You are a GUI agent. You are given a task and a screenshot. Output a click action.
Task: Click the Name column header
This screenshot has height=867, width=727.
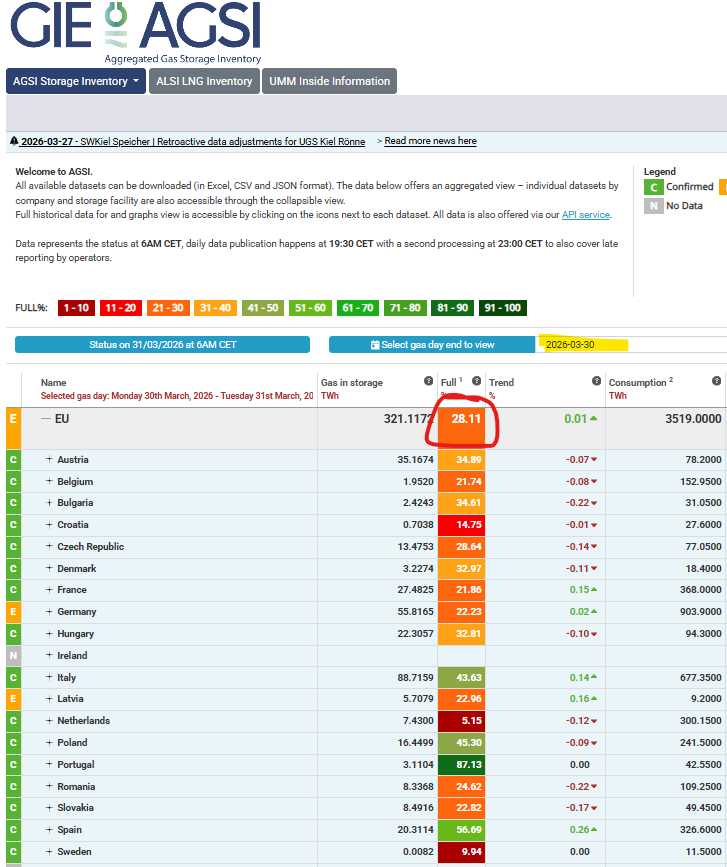click(54, 383)
